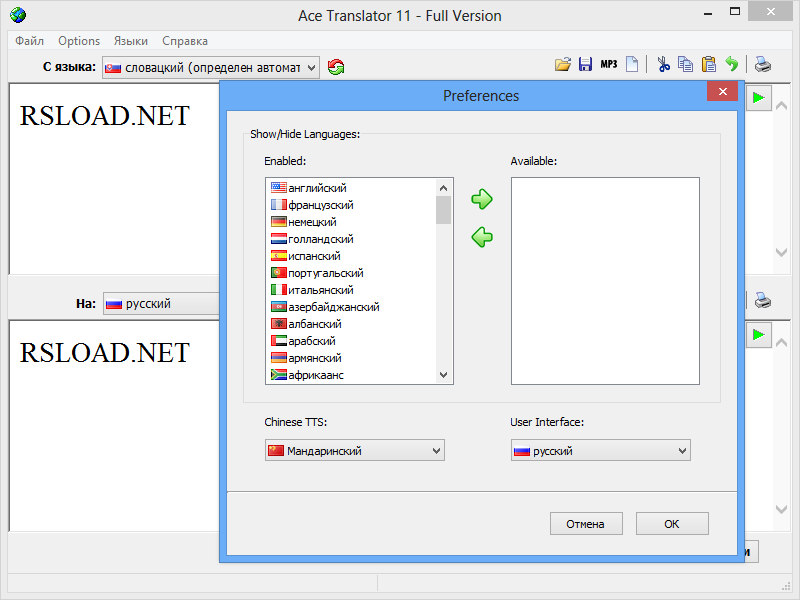
Task: Print source text with top printer icon
Action: [763, 64]
